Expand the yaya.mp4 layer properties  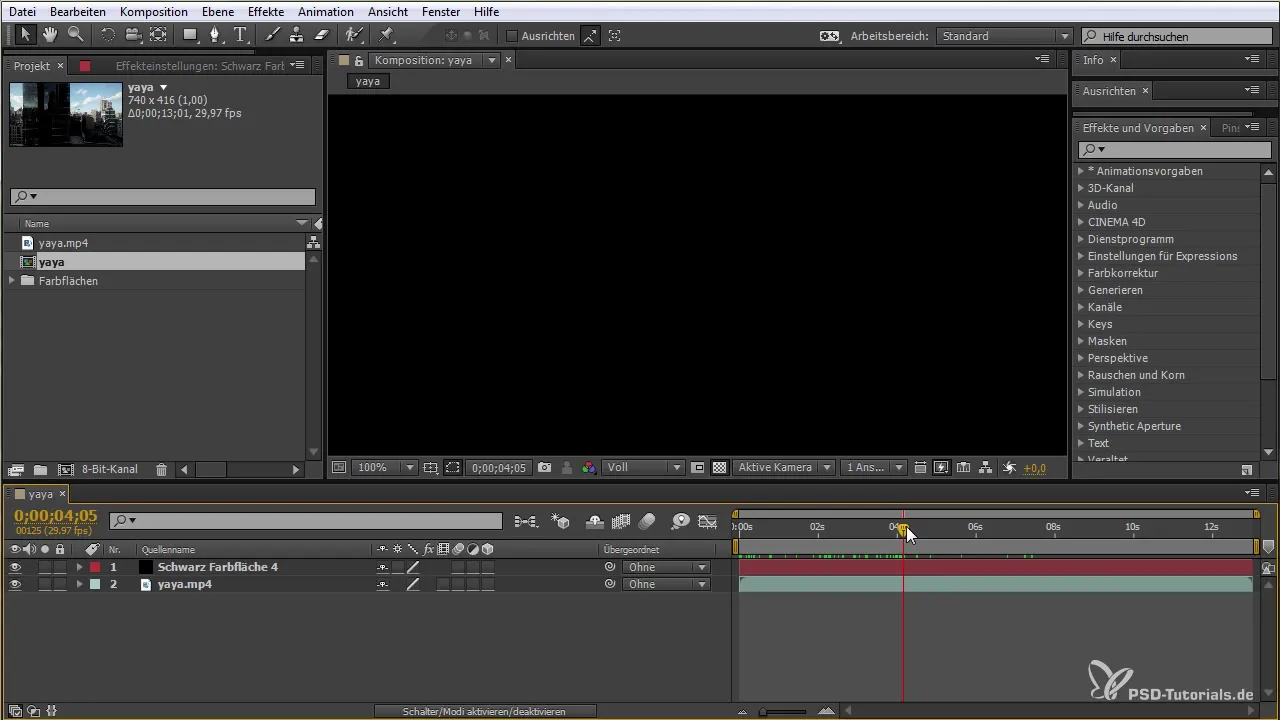[79, 584]
